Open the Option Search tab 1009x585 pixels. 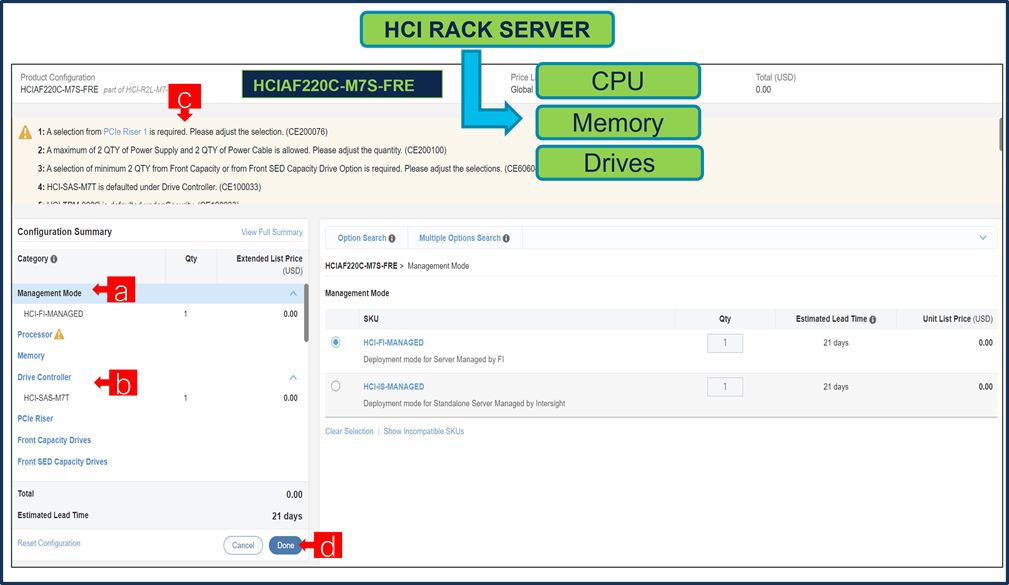click(x=362, y=238)
